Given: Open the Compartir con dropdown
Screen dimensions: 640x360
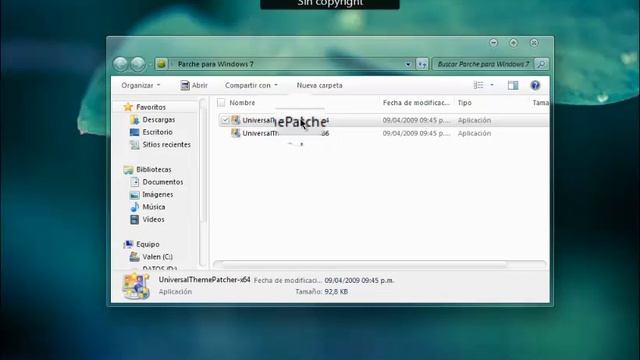Looking at the screenshot, I should pyautogui.click(x=251, y=85).
